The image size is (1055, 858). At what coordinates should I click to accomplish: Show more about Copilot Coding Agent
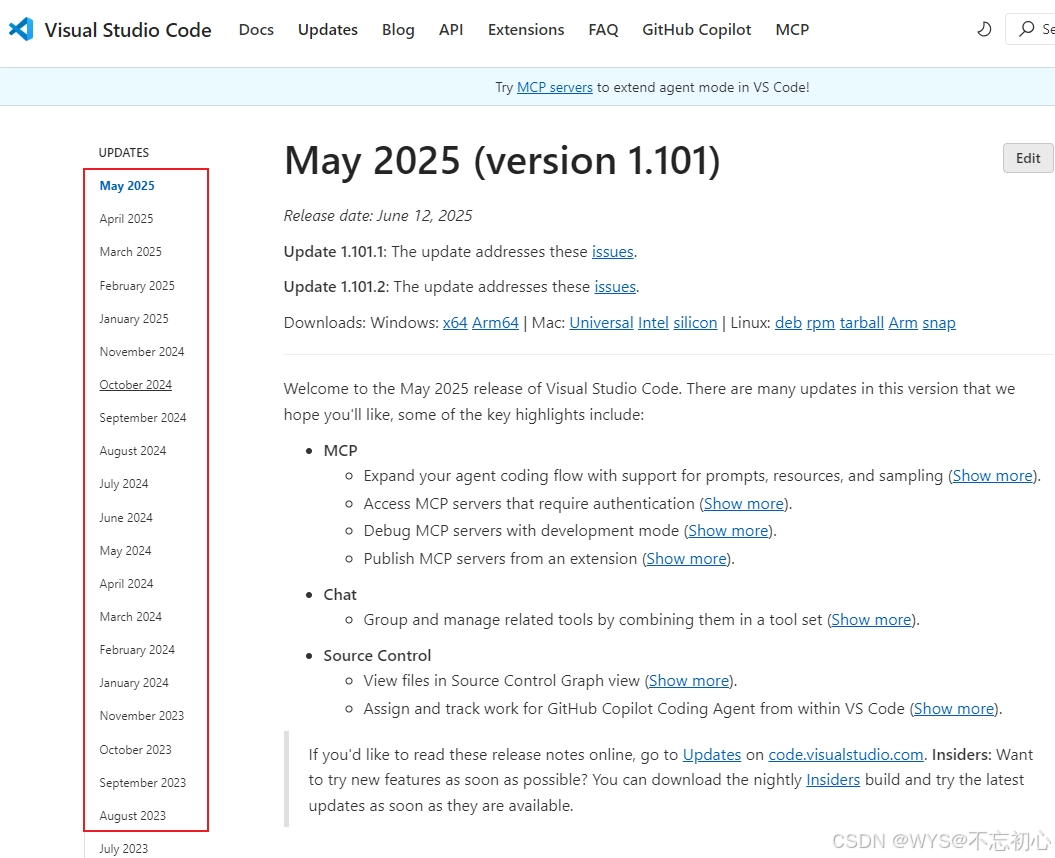[x=954, y=709]
